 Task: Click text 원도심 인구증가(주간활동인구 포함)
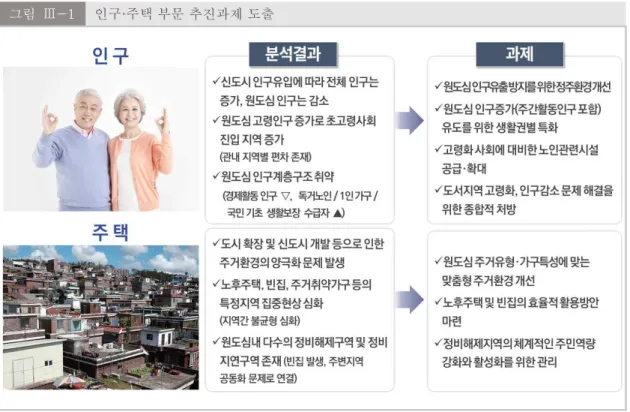[x=522, y=109]
